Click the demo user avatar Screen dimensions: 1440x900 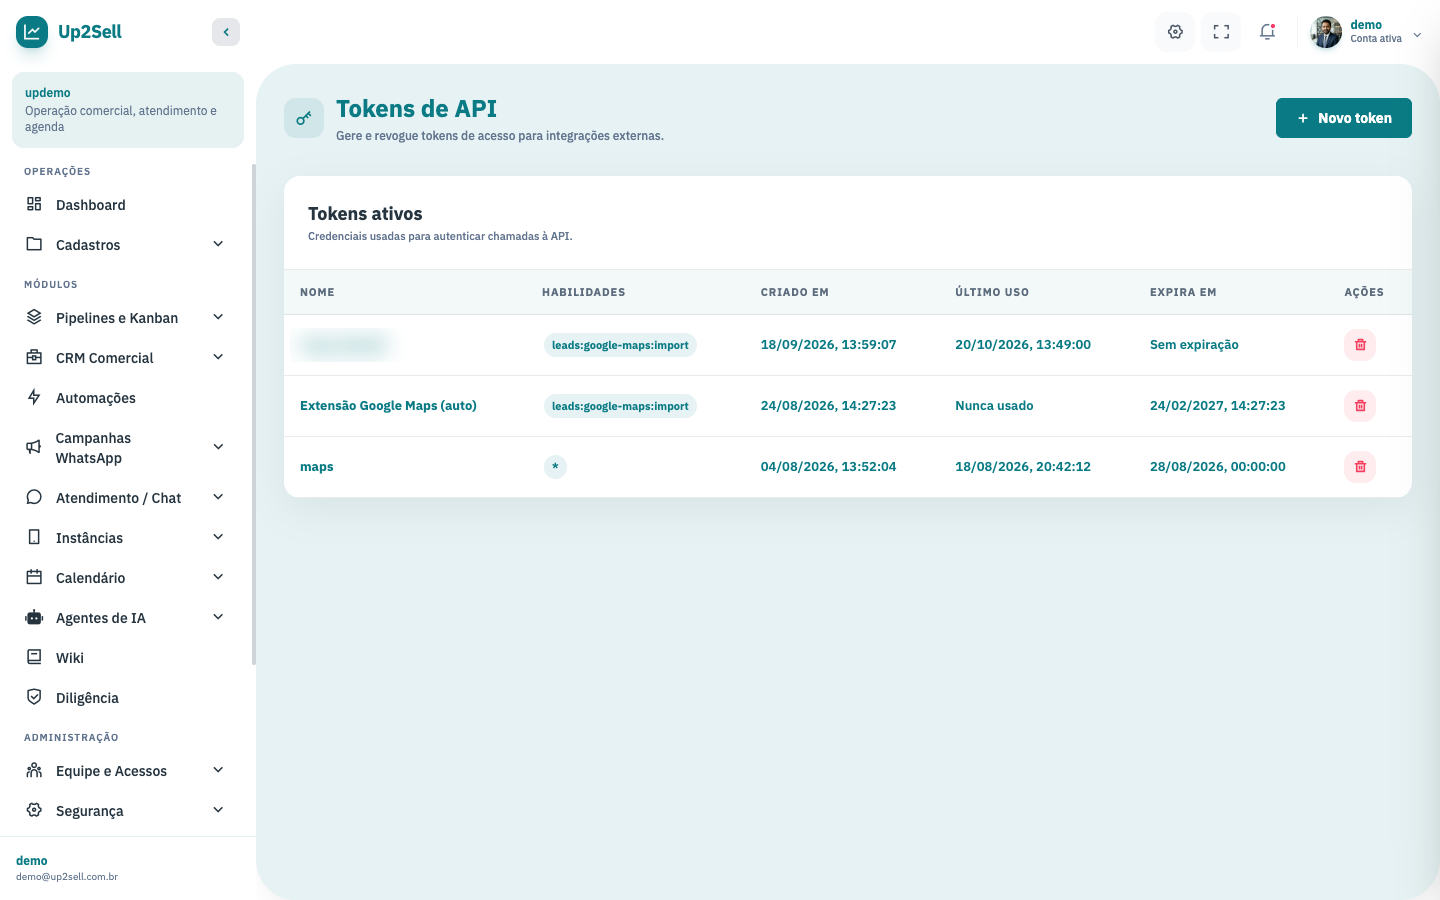1326,32
